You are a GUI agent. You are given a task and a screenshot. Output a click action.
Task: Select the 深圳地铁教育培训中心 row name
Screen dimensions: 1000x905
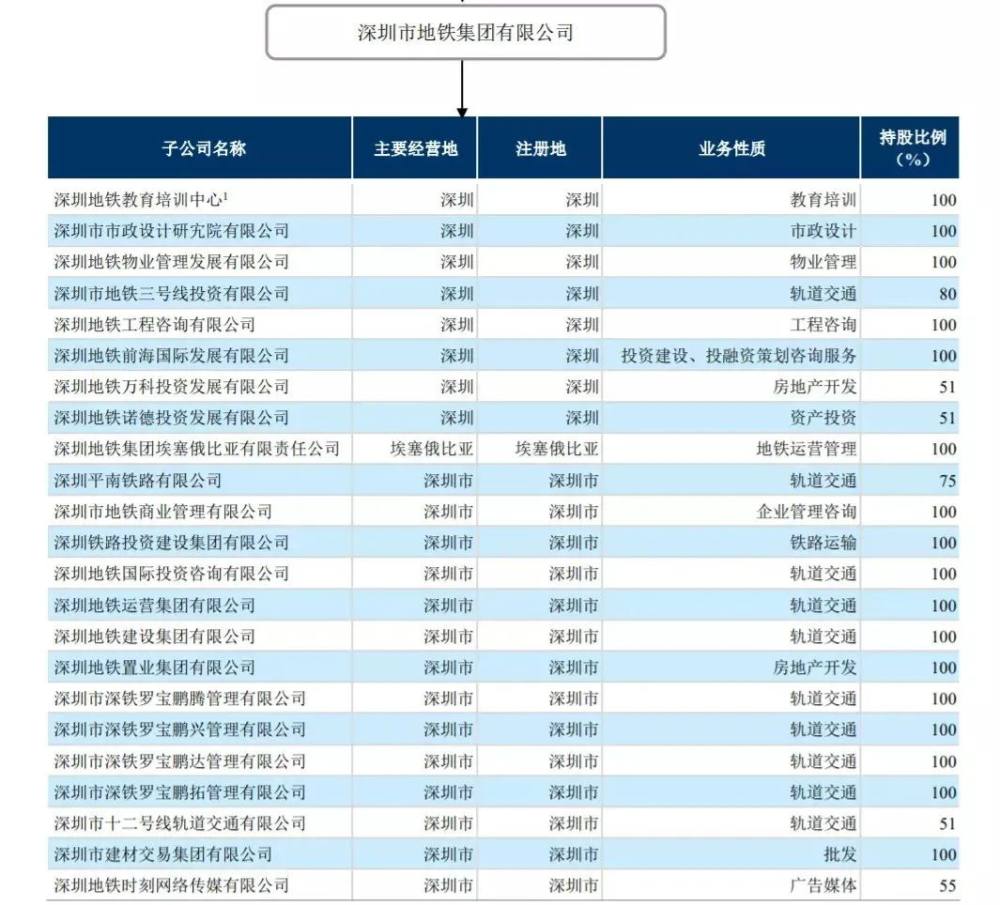click(141, 200)
